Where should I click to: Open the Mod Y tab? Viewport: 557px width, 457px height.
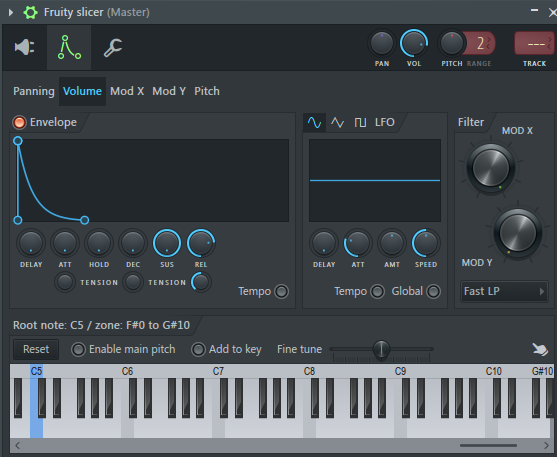[169, 91]
